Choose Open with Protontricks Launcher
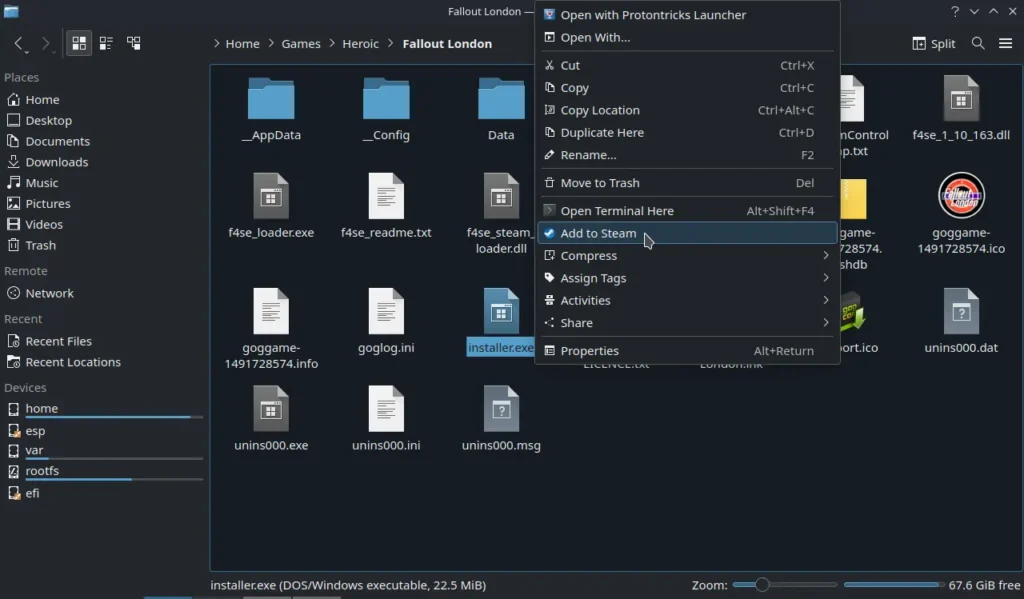Viewport: 1024px width, 599px height. 687,14
